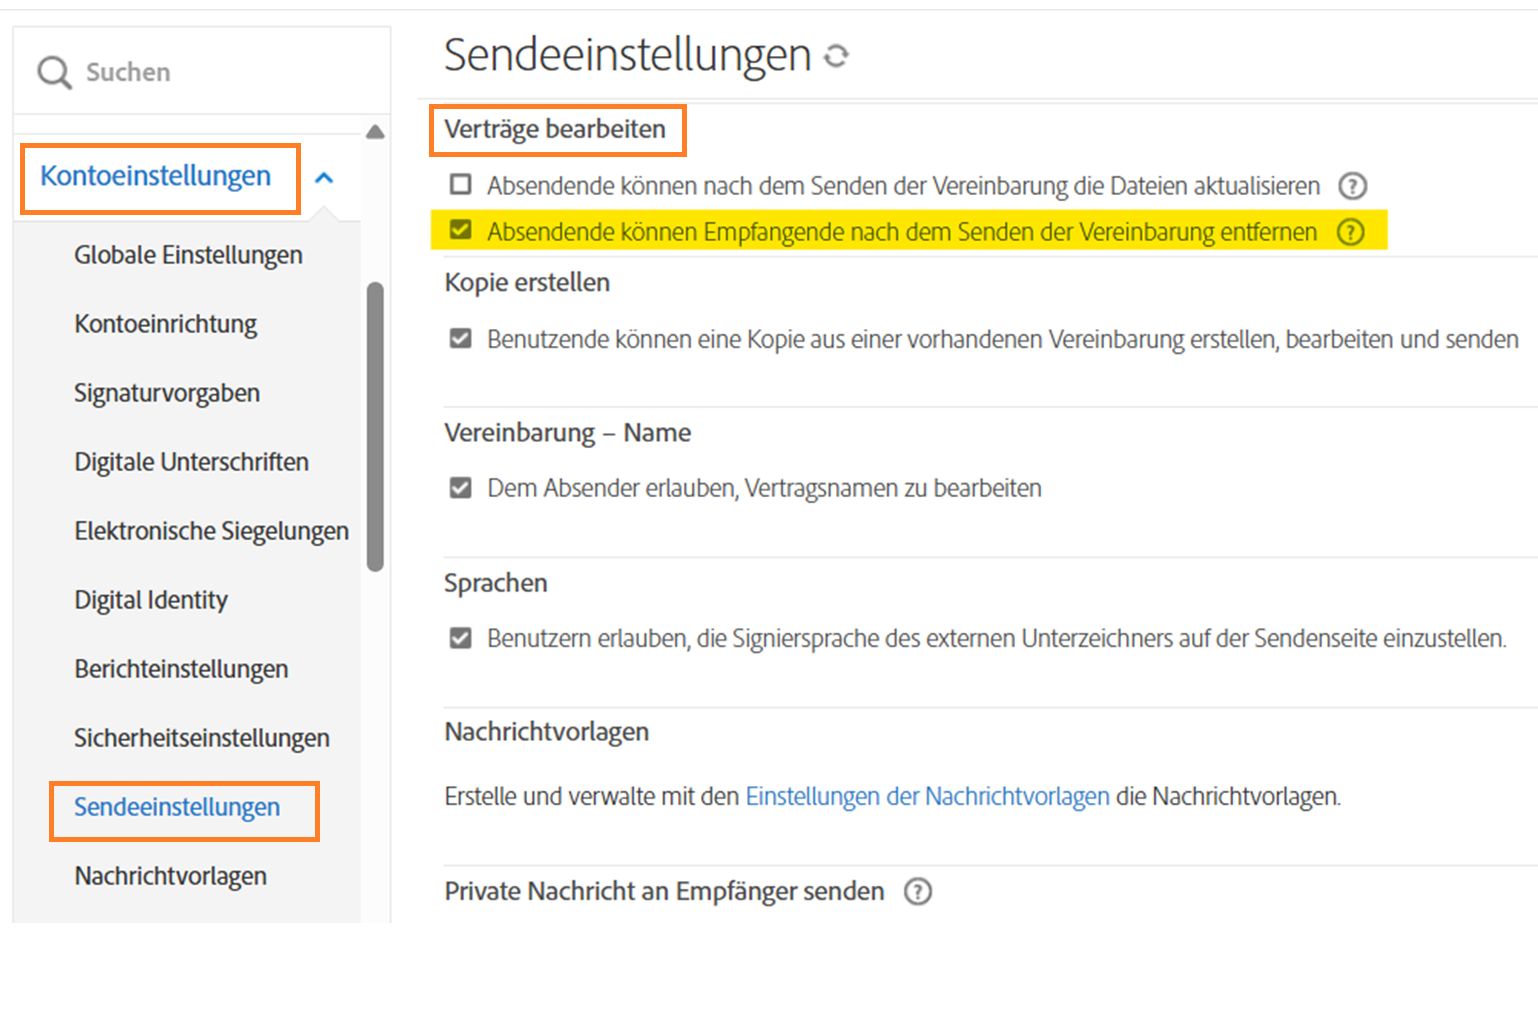The height and width of the screenshot is (1016, 1538).
Task: Select Digitale Unterschriften in the sidebar
Action: (191, 462)
